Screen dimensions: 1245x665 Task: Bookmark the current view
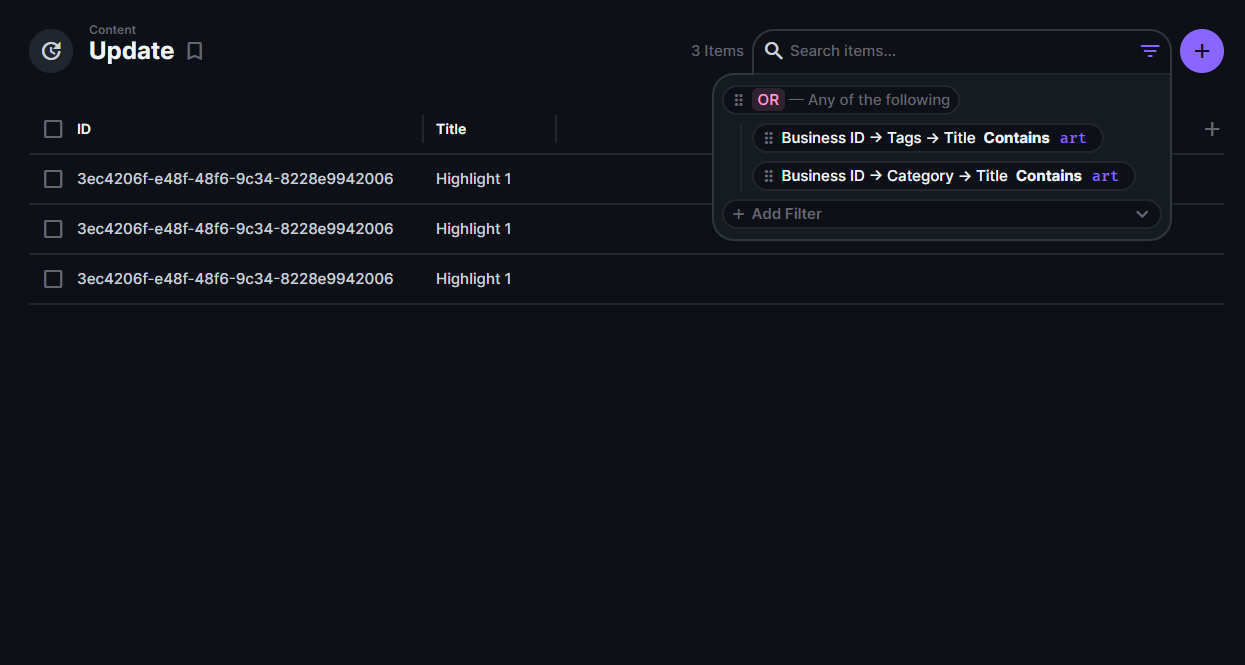tap(194, 50)
